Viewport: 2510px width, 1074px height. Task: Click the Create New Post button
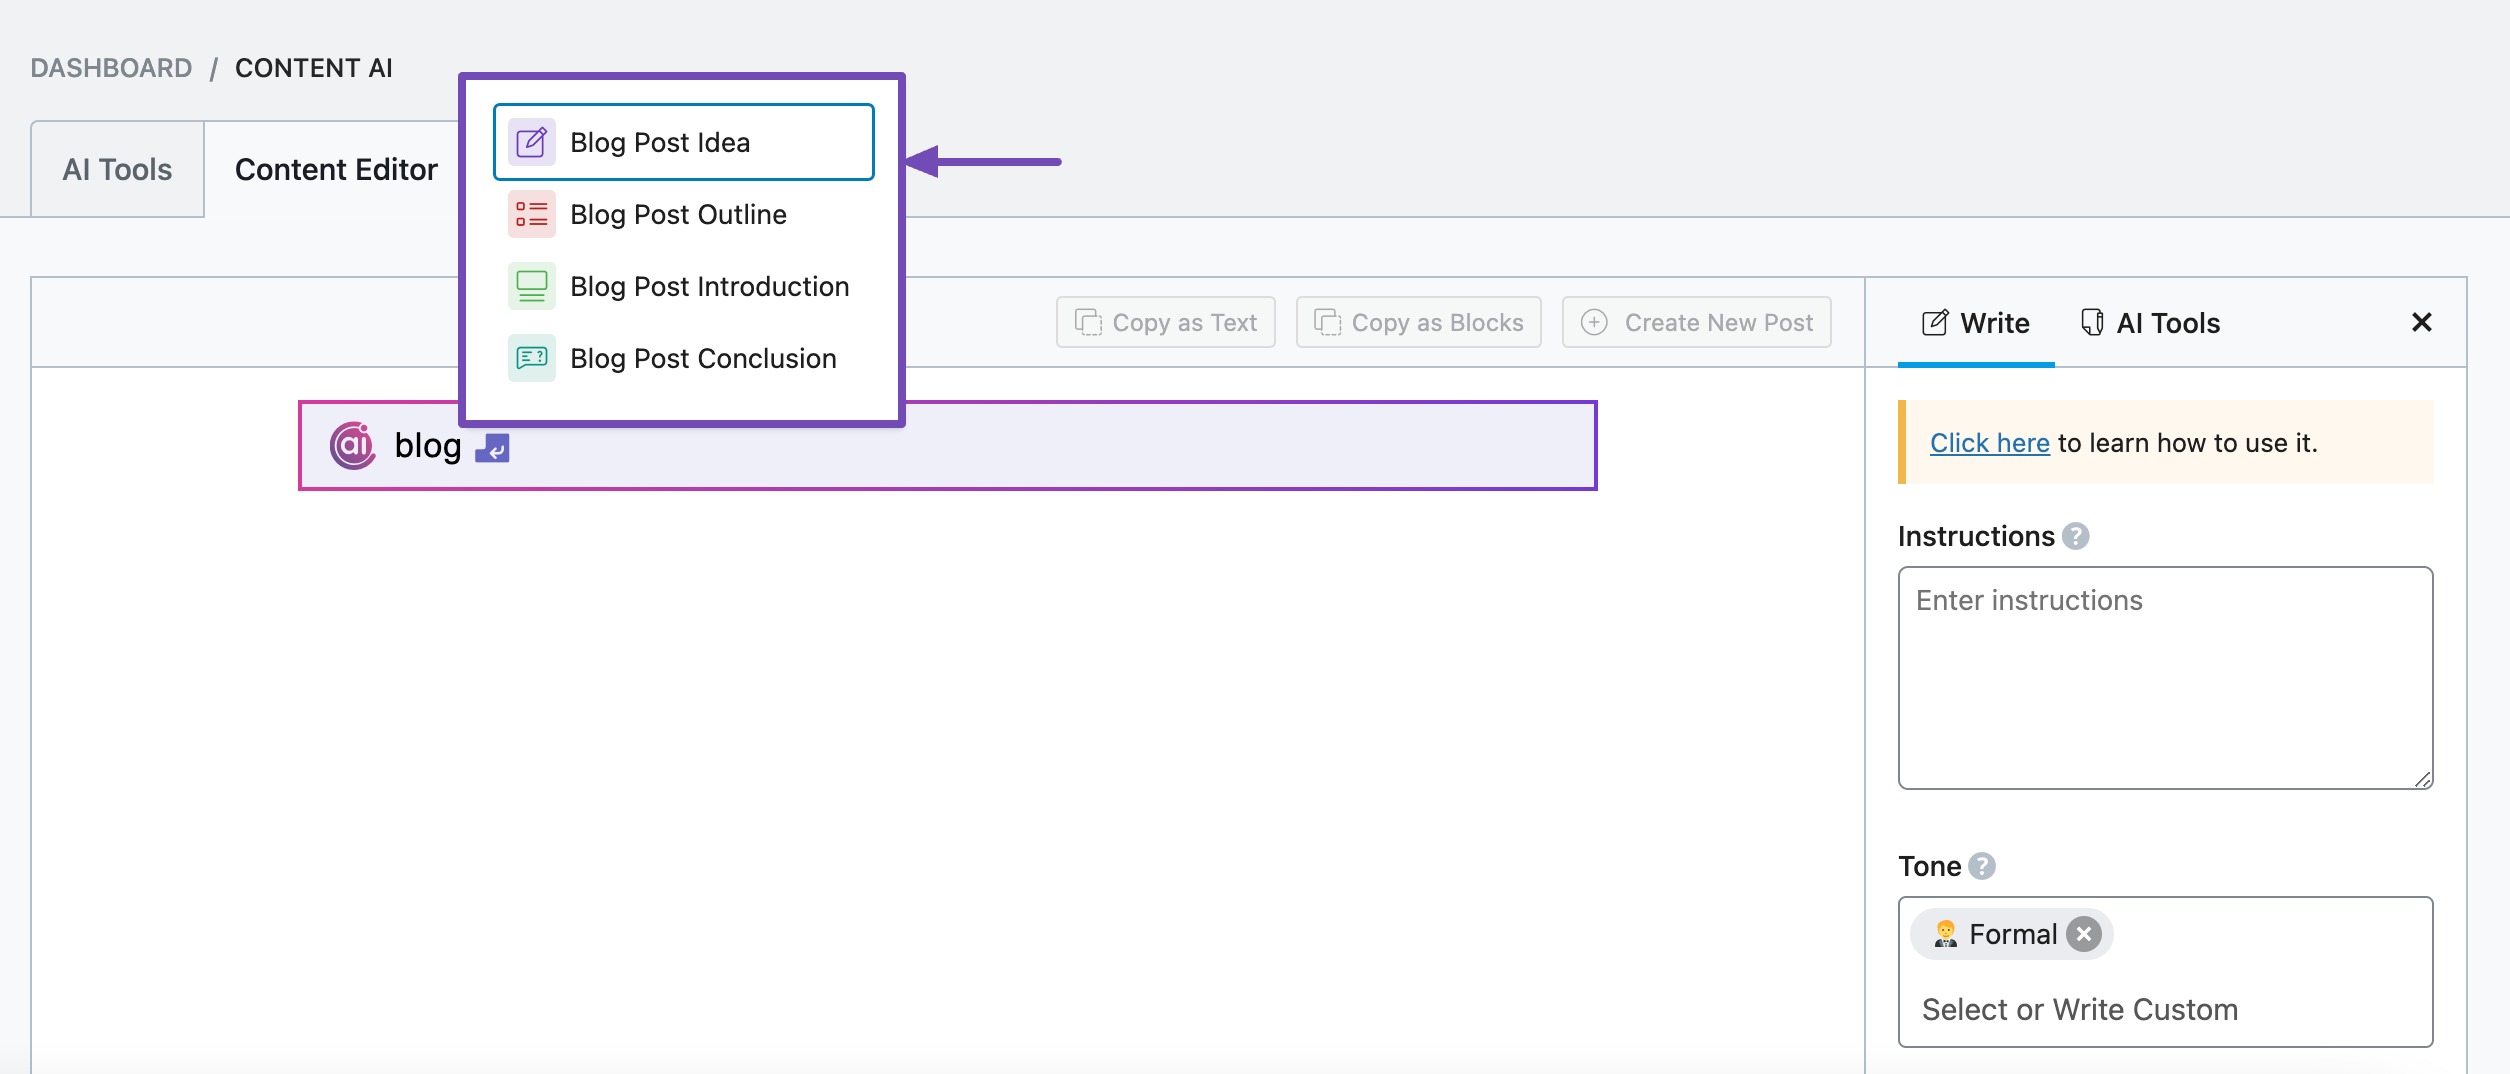1696,322
